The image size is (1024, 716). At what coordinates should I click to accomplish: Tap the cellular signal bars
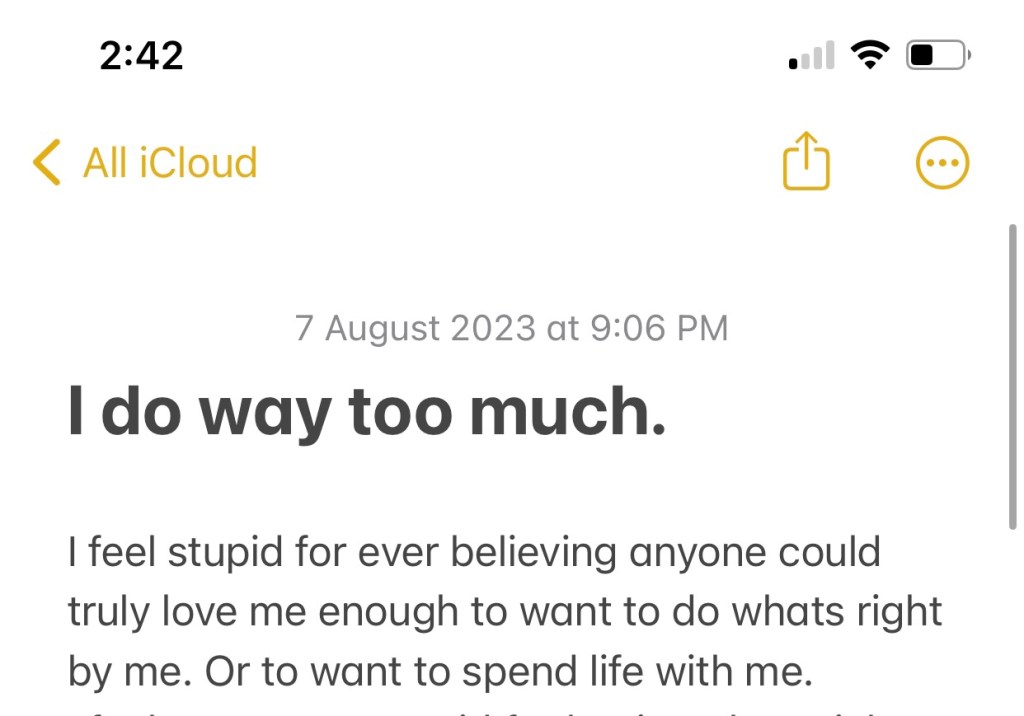pos(811,56)
